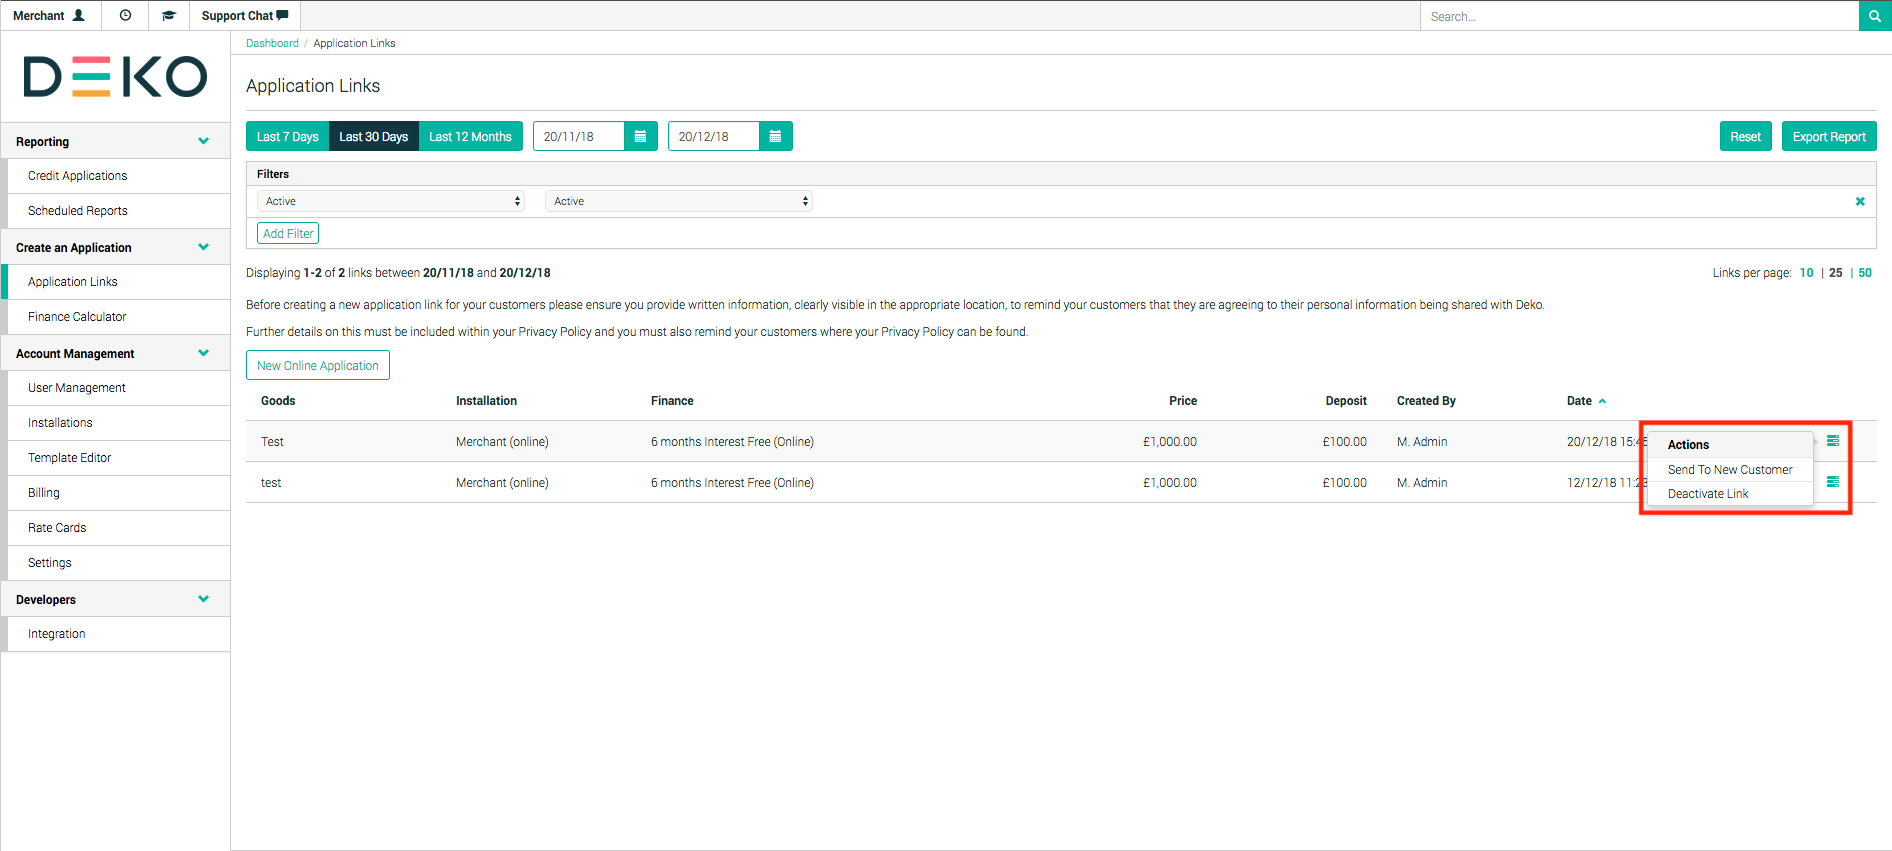Open User Management in sidebar

point(119,388)
